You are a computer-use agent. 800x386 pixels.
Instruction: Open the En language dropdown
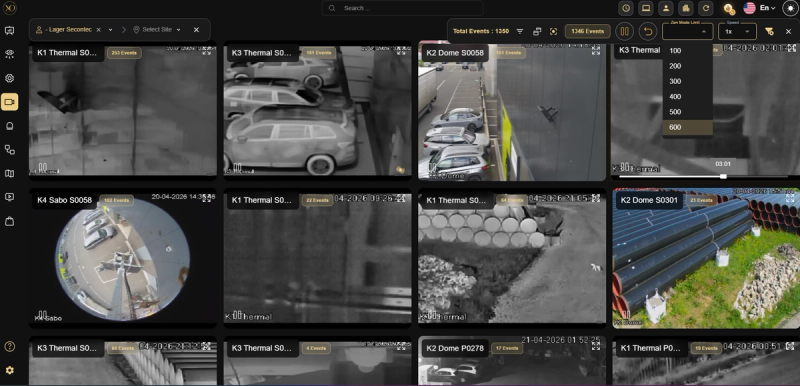[767, 8]
